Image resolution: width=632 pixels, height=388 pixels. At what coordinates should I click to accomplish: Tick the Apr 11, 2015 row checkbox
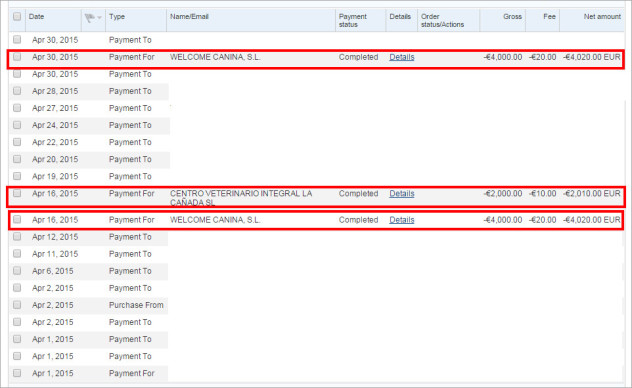[x=17, y=253]
